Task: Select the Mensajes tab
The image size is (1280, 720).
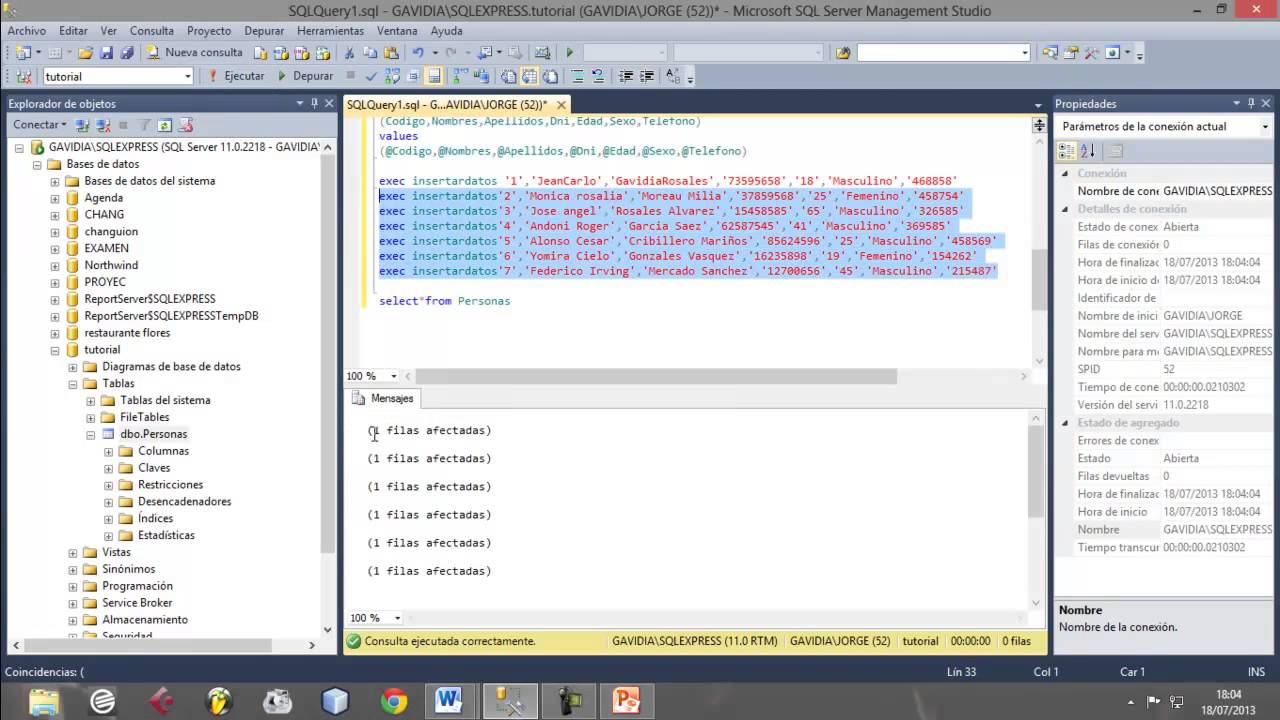Action: [x=383, y=398]
